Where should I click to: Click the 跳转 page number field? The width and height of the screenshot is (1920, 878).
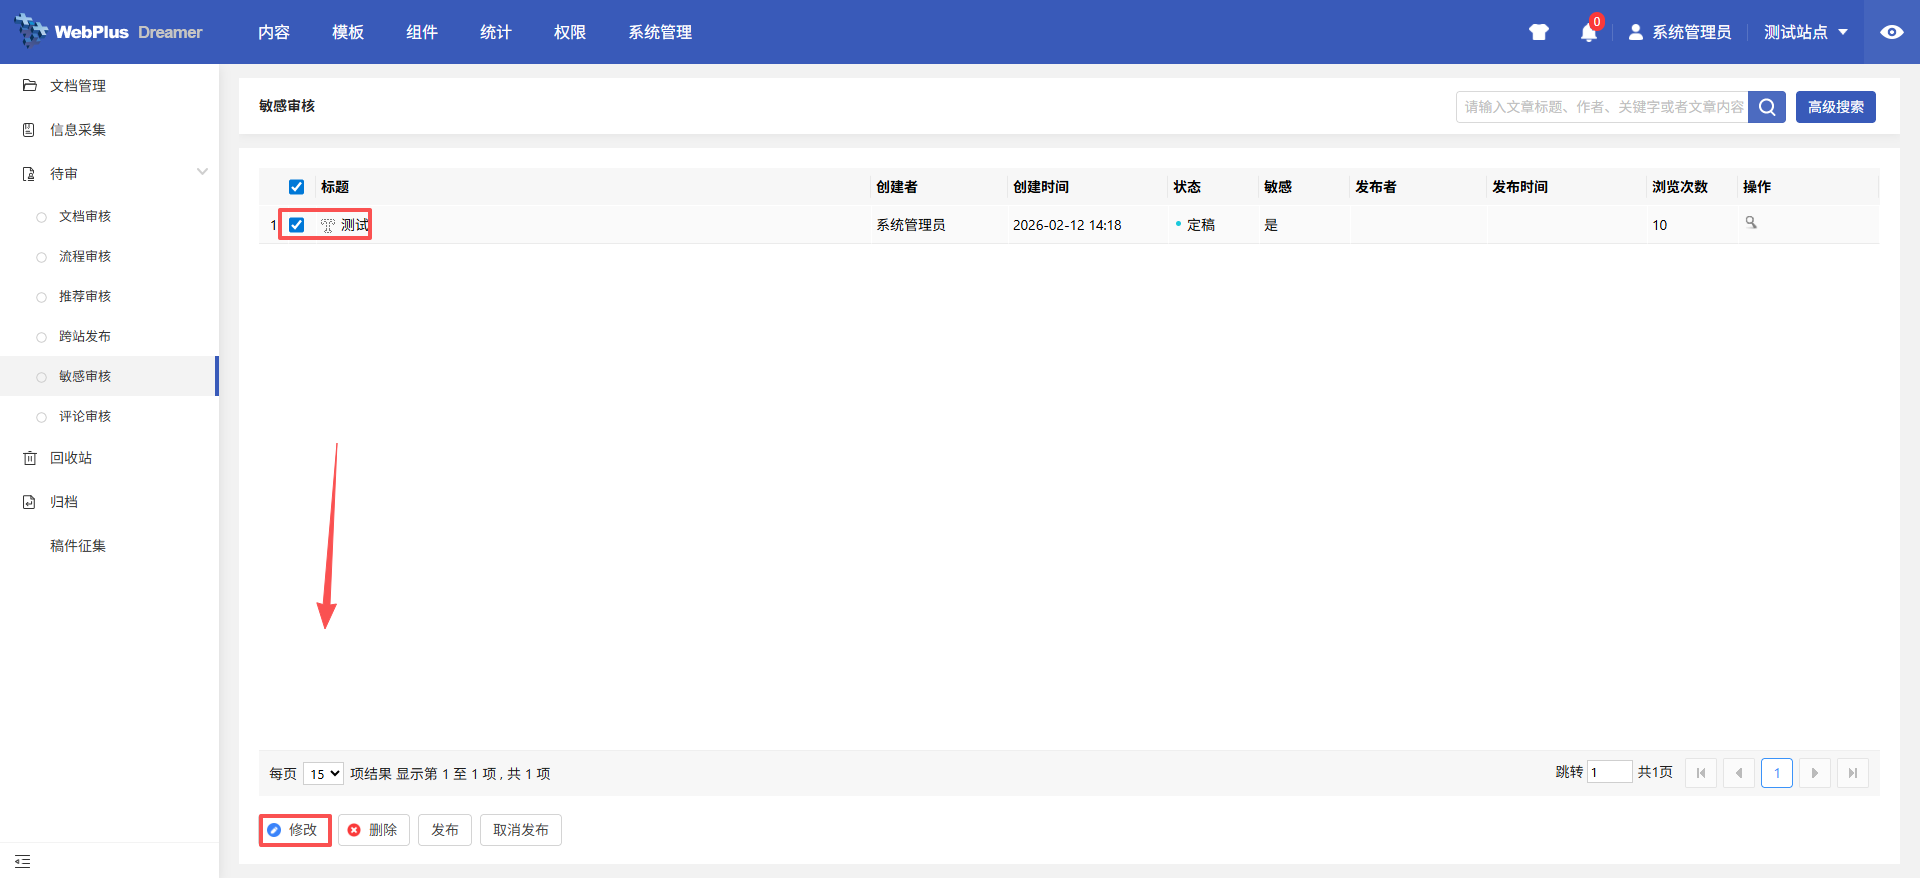click(1609, 772)
